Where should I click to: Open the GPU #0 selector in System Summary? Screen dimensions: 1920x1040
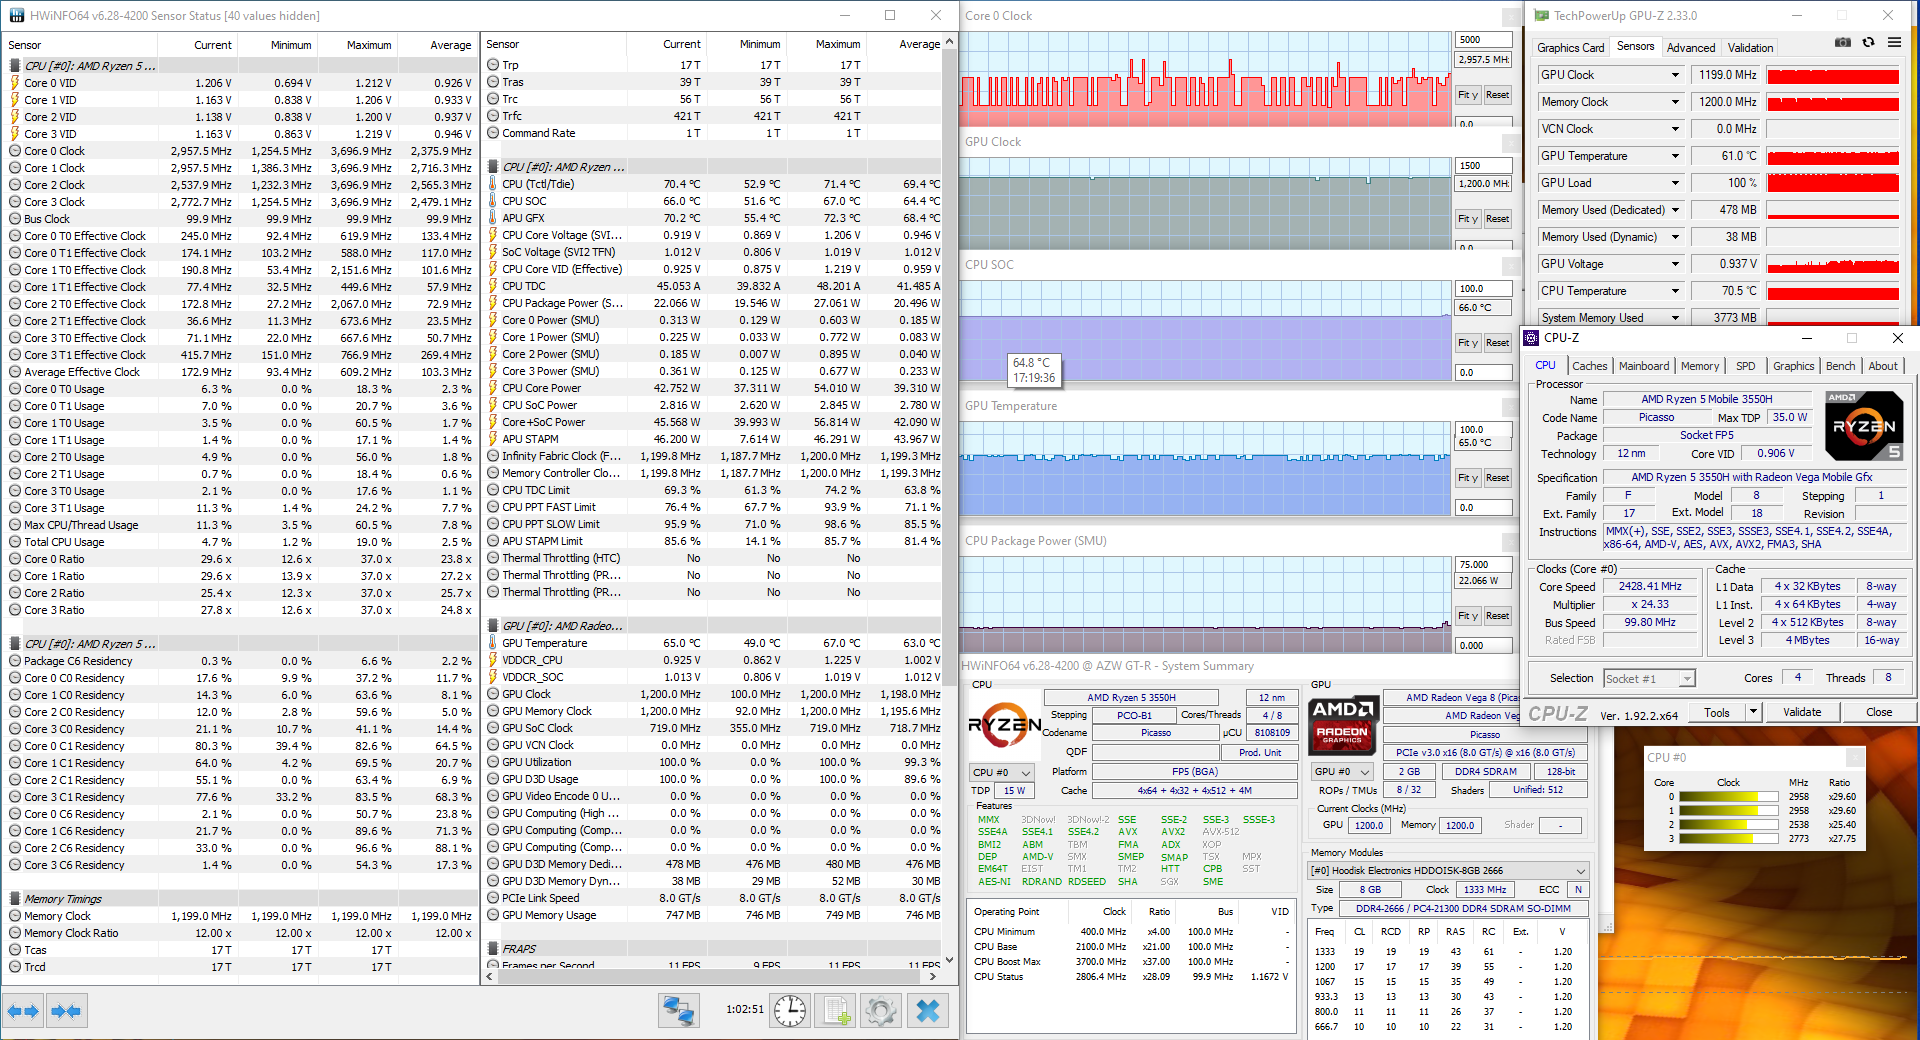pyautogui.click(x=1340, y=772)
